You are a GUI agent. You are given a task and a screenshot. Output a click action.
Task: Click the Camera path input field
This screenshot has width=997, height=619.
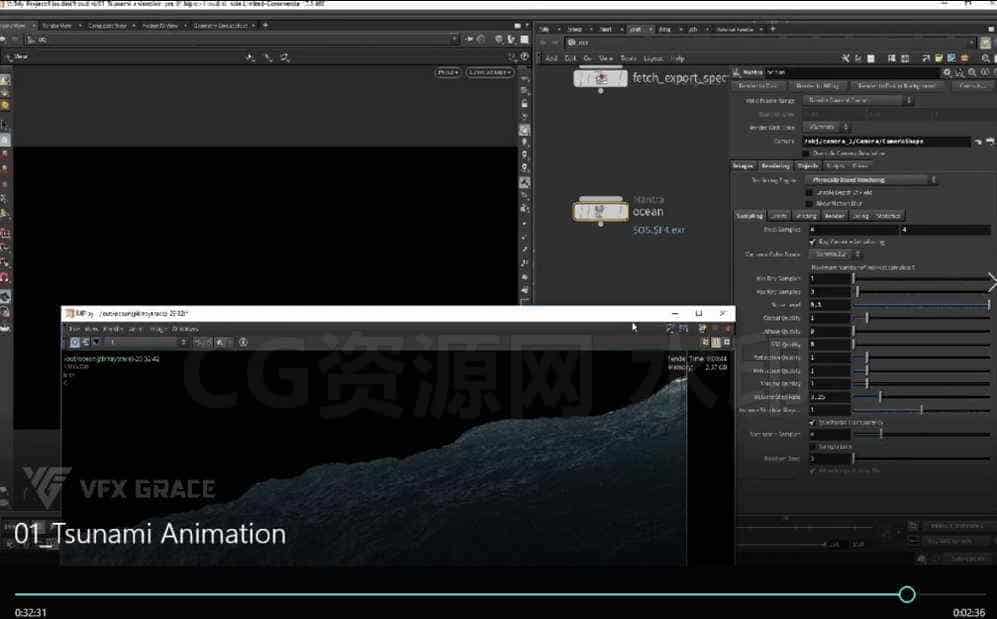coord(886,141)
